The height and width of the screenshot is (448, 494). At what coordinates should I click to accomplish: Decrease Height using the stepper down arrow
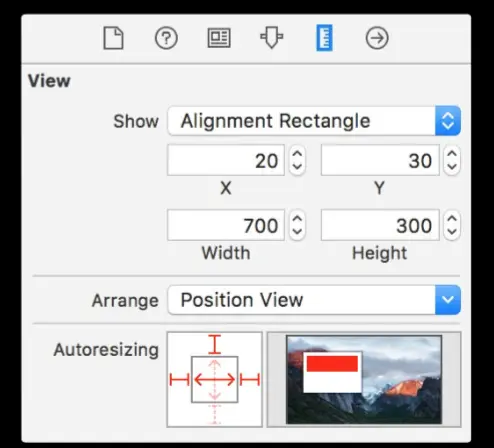[x=452, y=231]
